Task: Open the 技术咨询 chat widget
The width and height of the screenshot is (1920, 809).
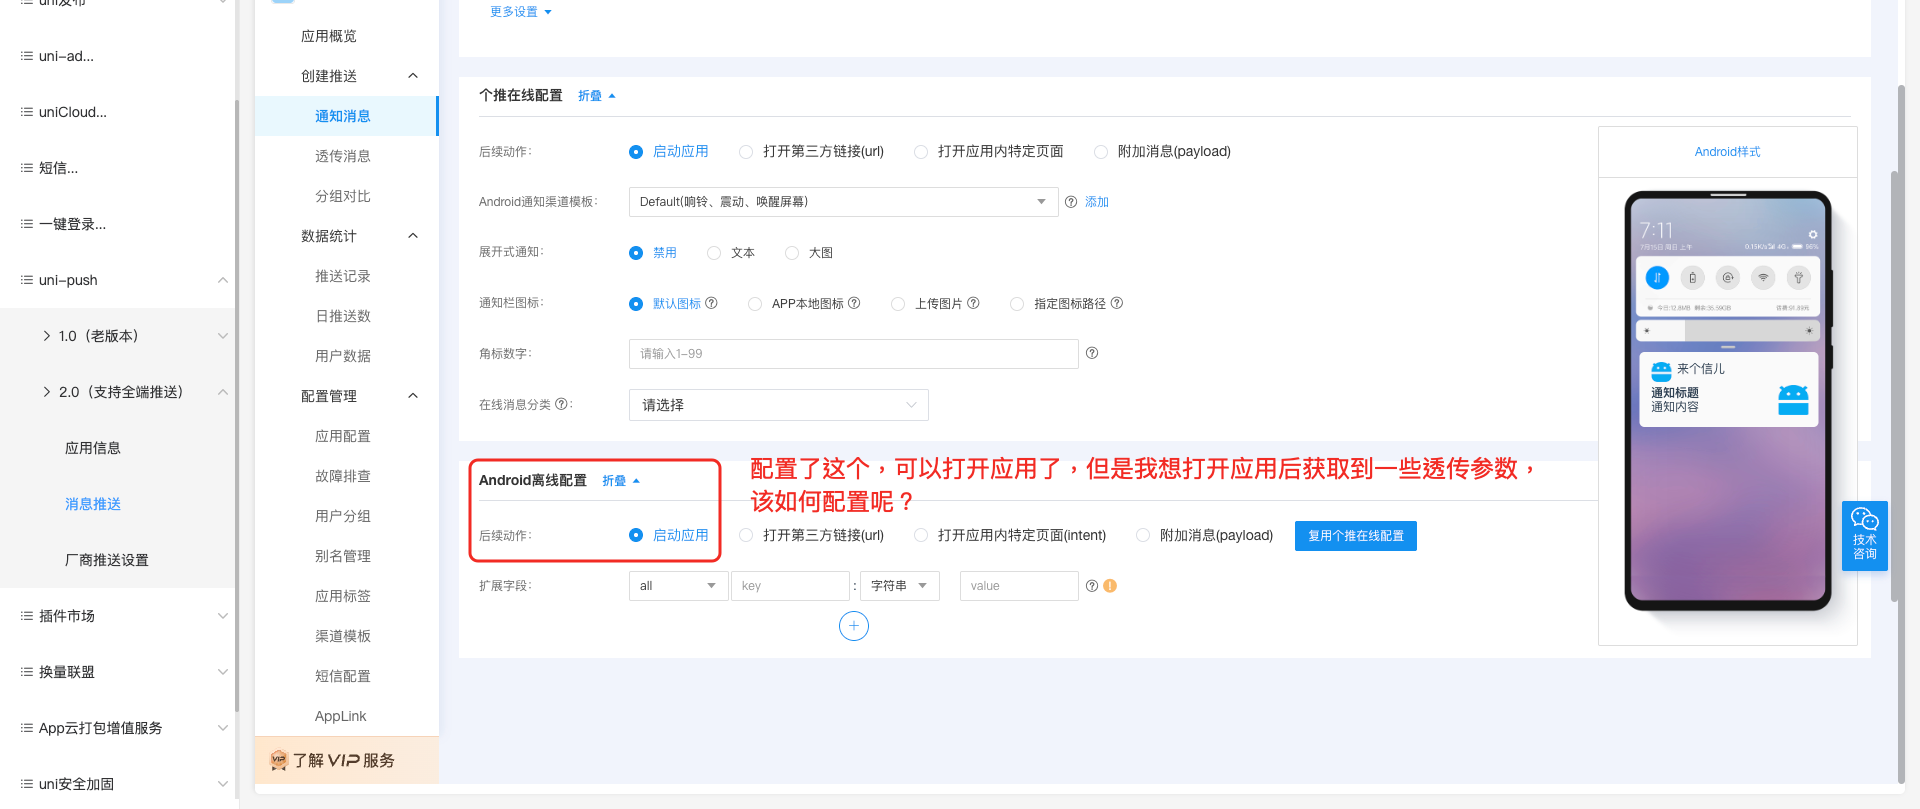Action: coord(1864,535)
